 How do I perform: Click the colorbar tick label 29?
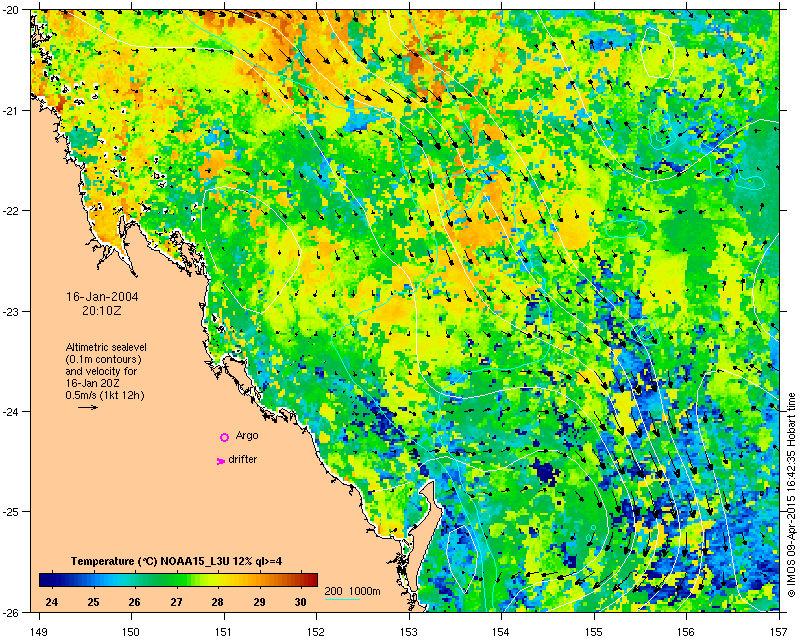260,602
